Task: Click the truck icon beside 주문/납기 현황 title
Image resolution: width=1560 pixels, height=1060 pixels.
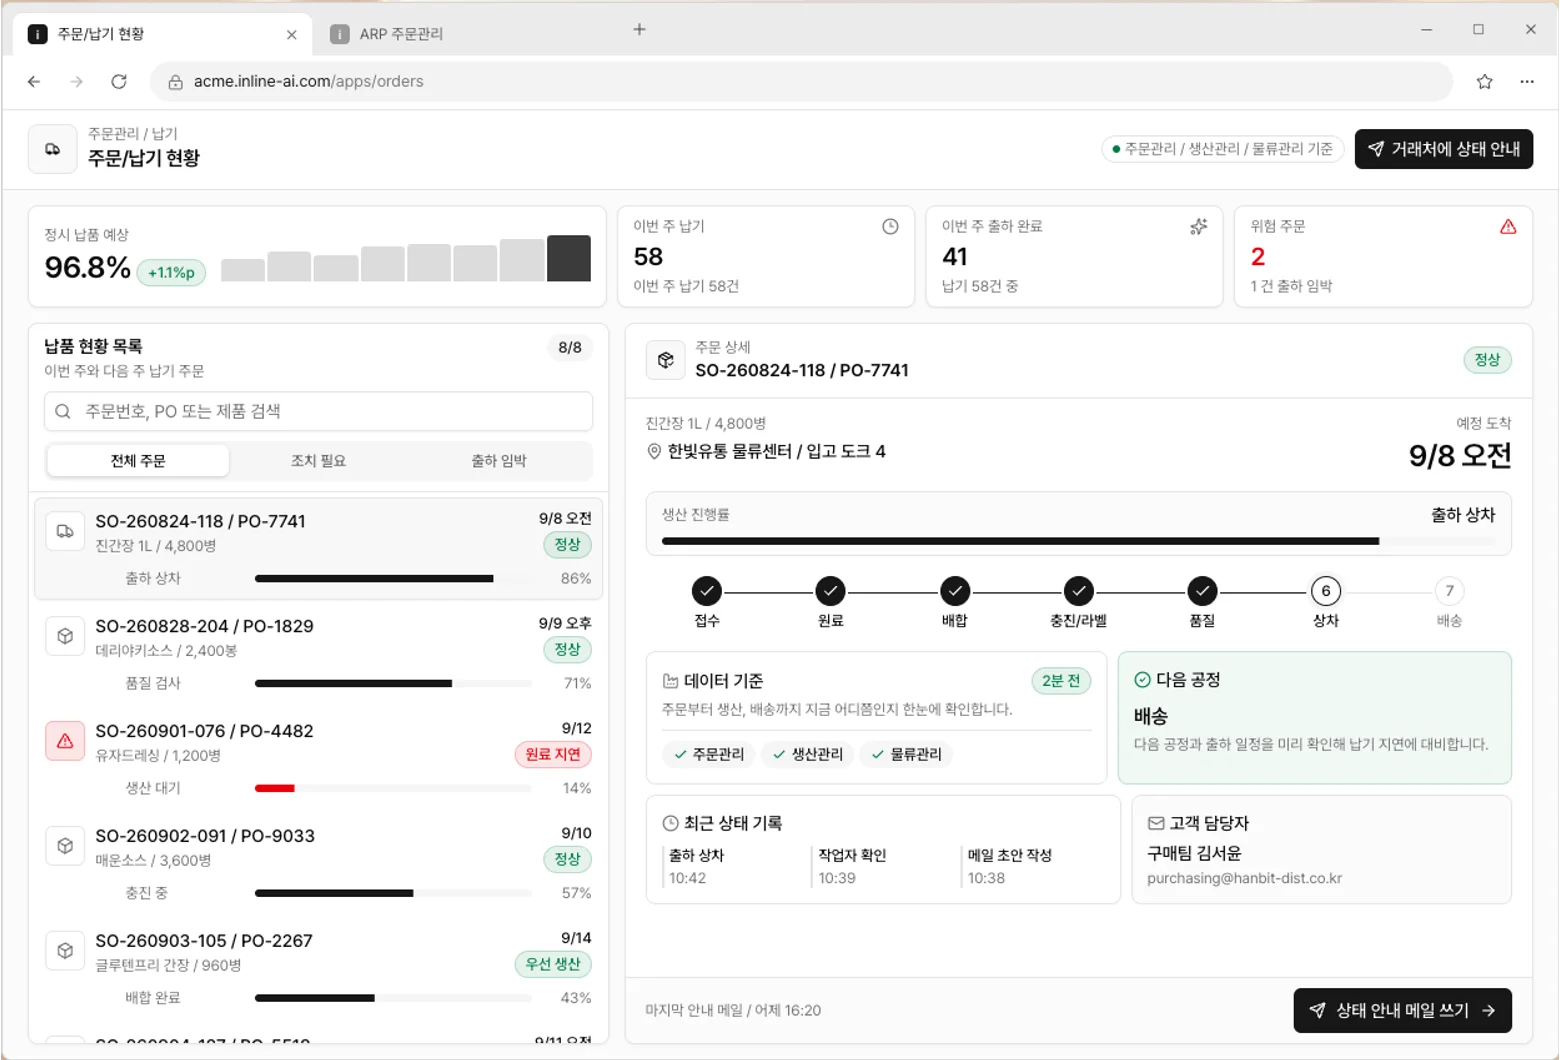Action: point(53,149)
